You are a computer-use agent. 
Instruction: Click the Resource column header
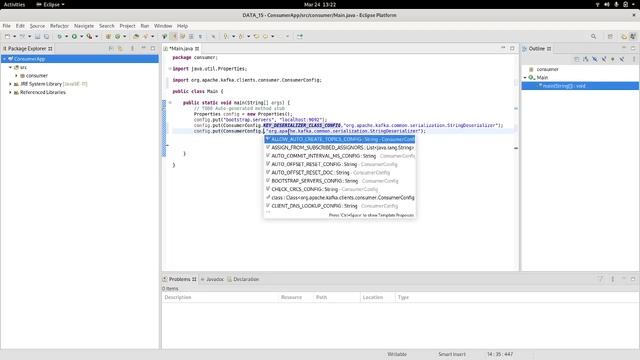point(296,297)
